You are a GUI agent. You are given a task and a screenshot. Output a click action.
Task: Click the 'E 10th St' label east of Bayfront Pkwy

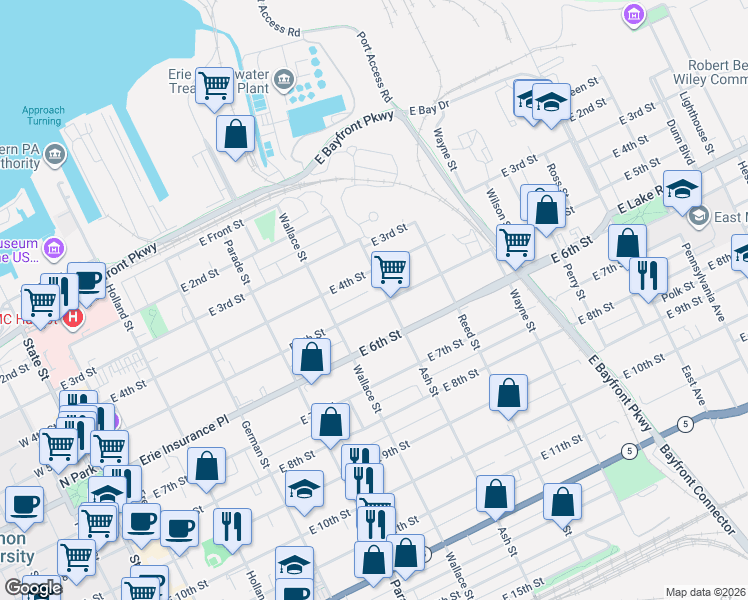(x=644, y=366)
